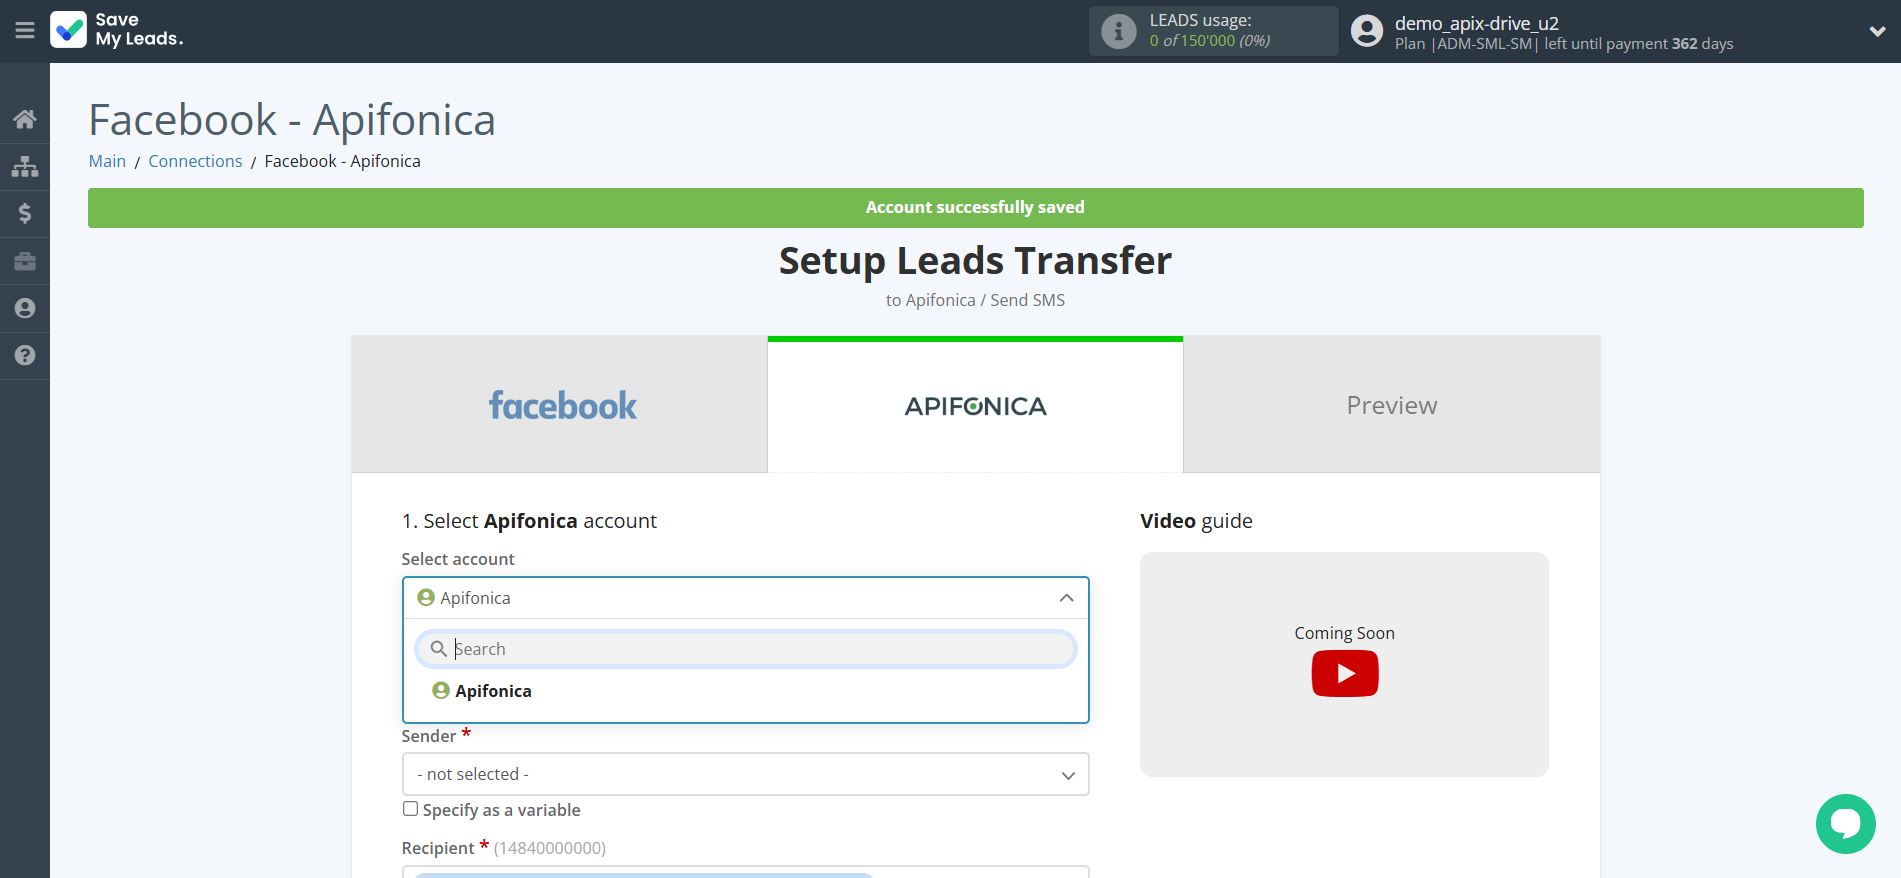Click the home icon in sidebar
Screen dimensions: 1901x878
[x=25, y=120]
